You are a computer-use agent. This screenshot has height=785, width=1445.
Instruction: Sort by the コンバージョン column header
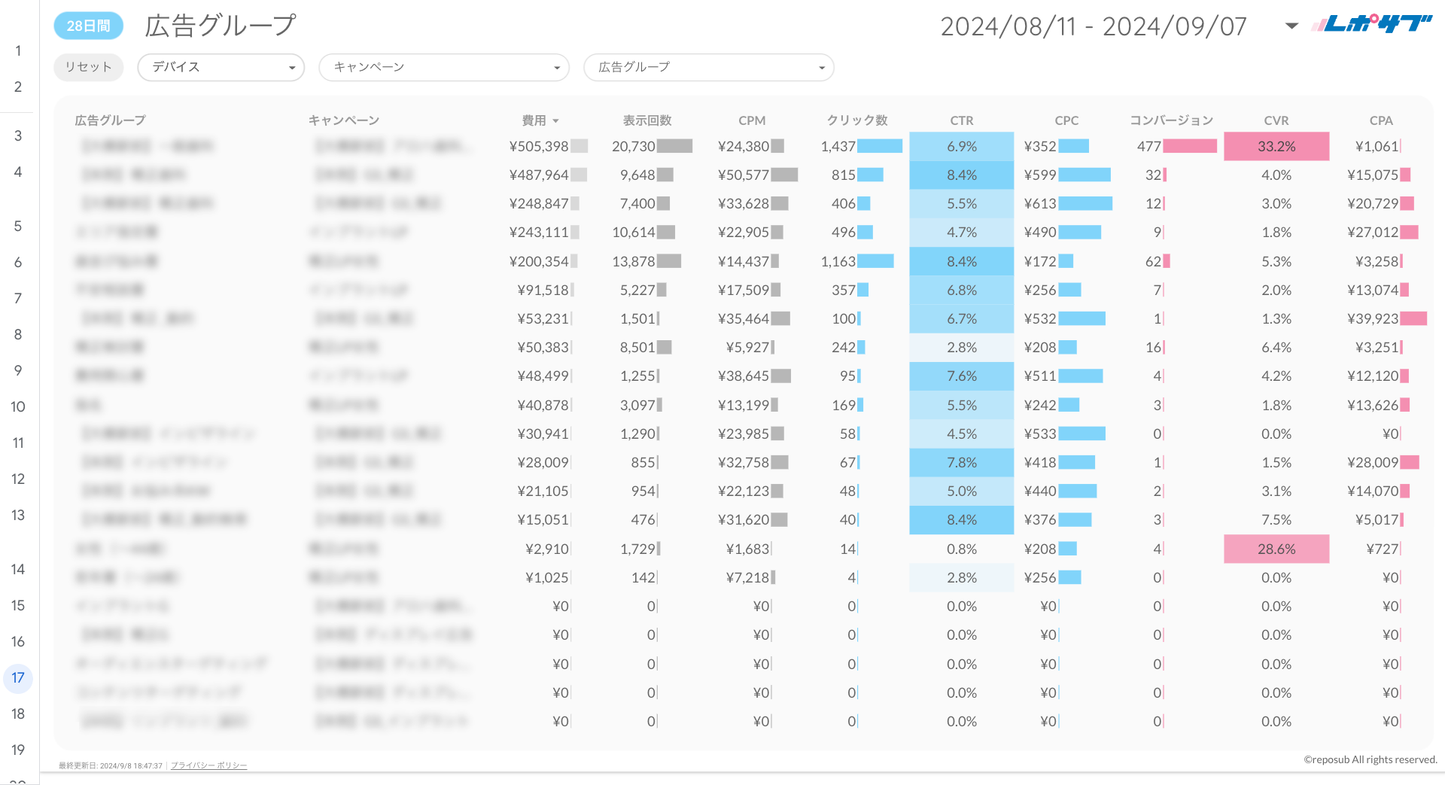(1170, 120)
